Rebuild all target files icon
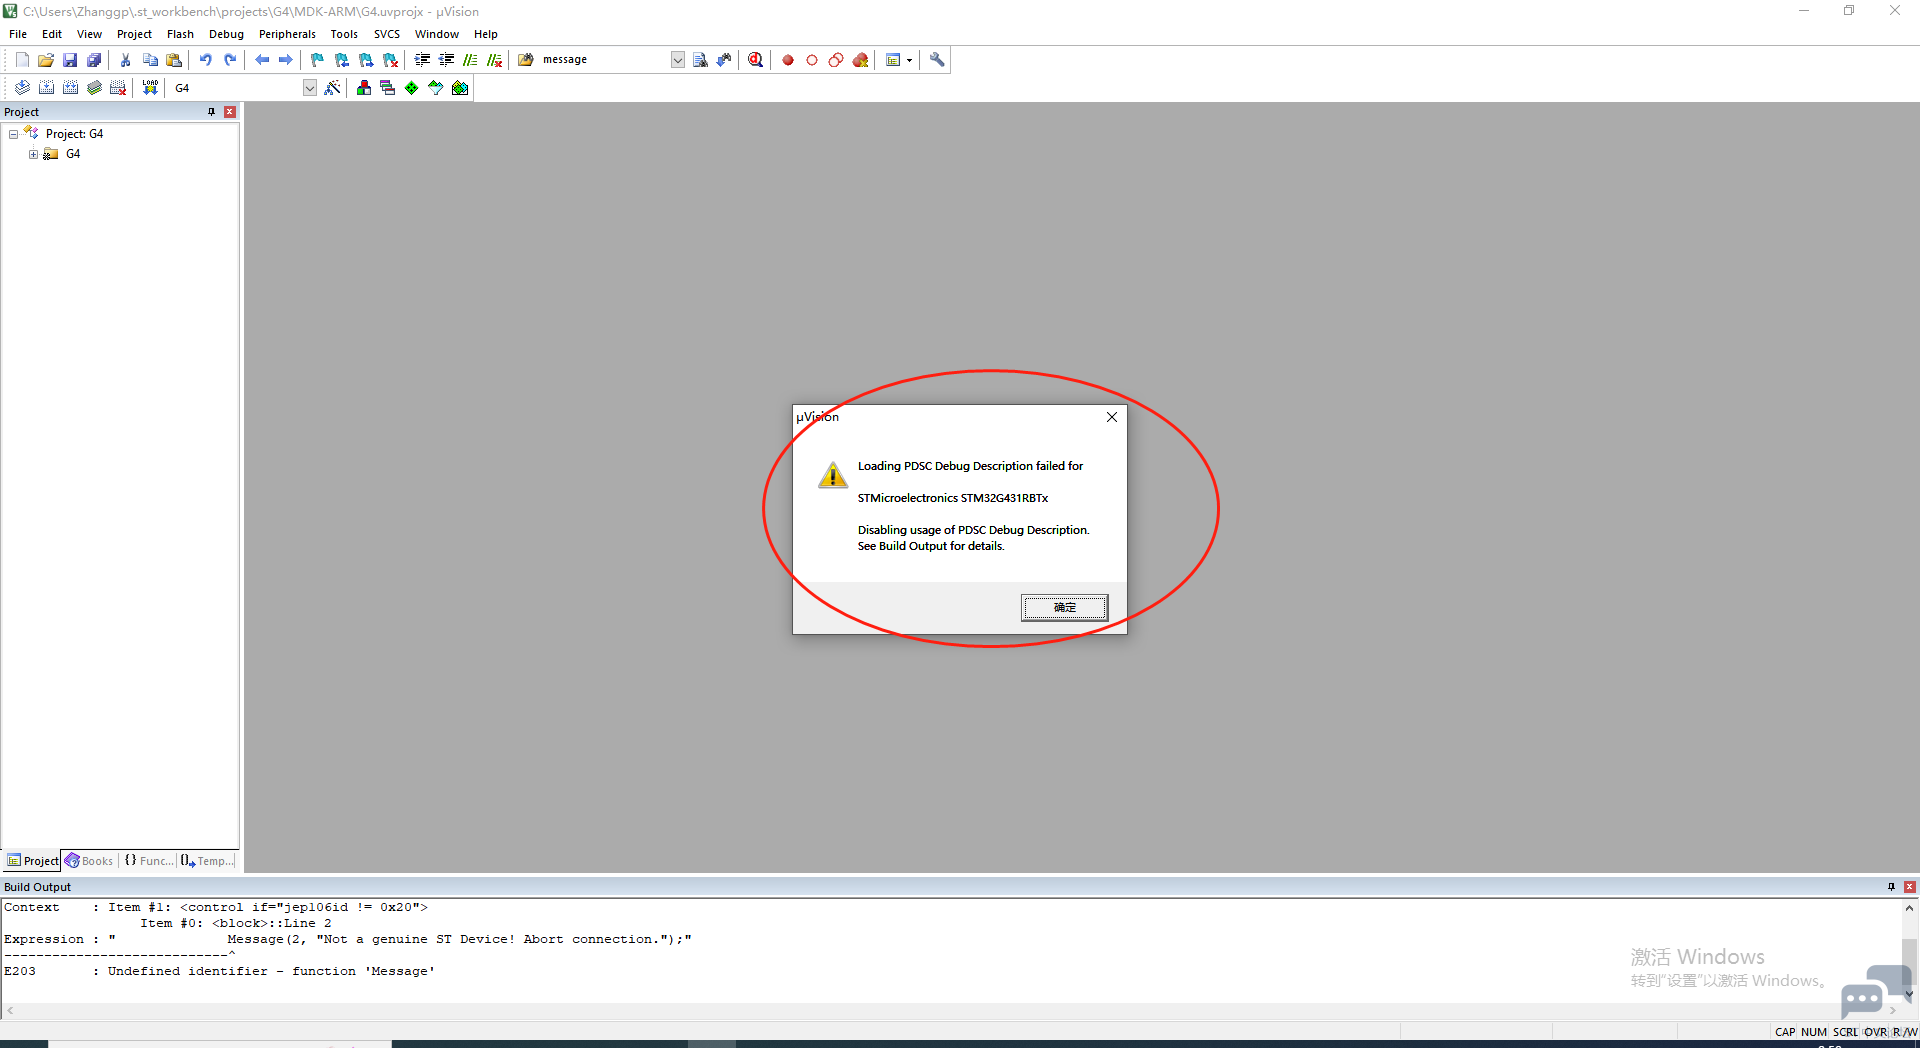This screenshot has width=1920, height=1048. pos(70,88)
